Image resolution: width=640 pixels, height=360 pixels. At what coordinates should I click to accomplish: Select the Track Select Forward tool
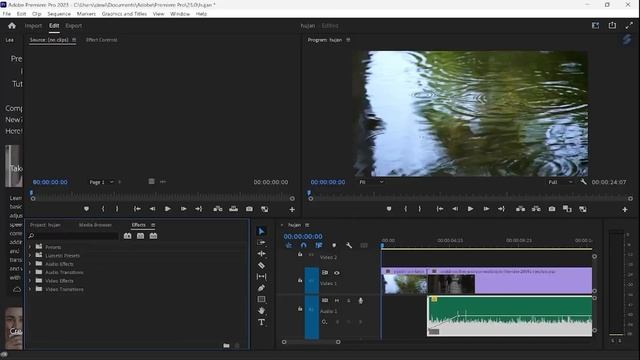(261, 242)
